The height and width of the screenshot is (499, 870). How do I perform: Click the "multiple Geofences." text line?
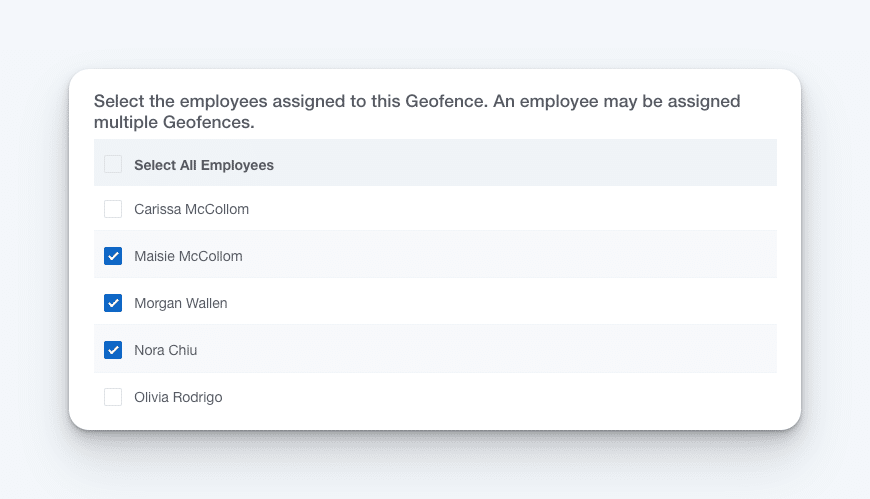[174, 122]
